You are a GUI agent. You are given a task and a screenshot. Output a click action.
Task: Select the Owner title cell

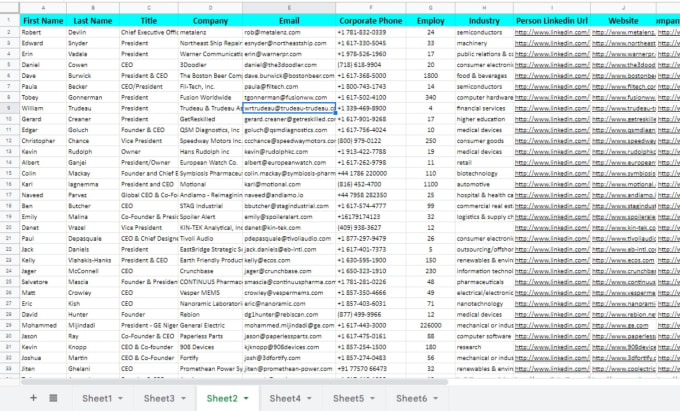149,151
